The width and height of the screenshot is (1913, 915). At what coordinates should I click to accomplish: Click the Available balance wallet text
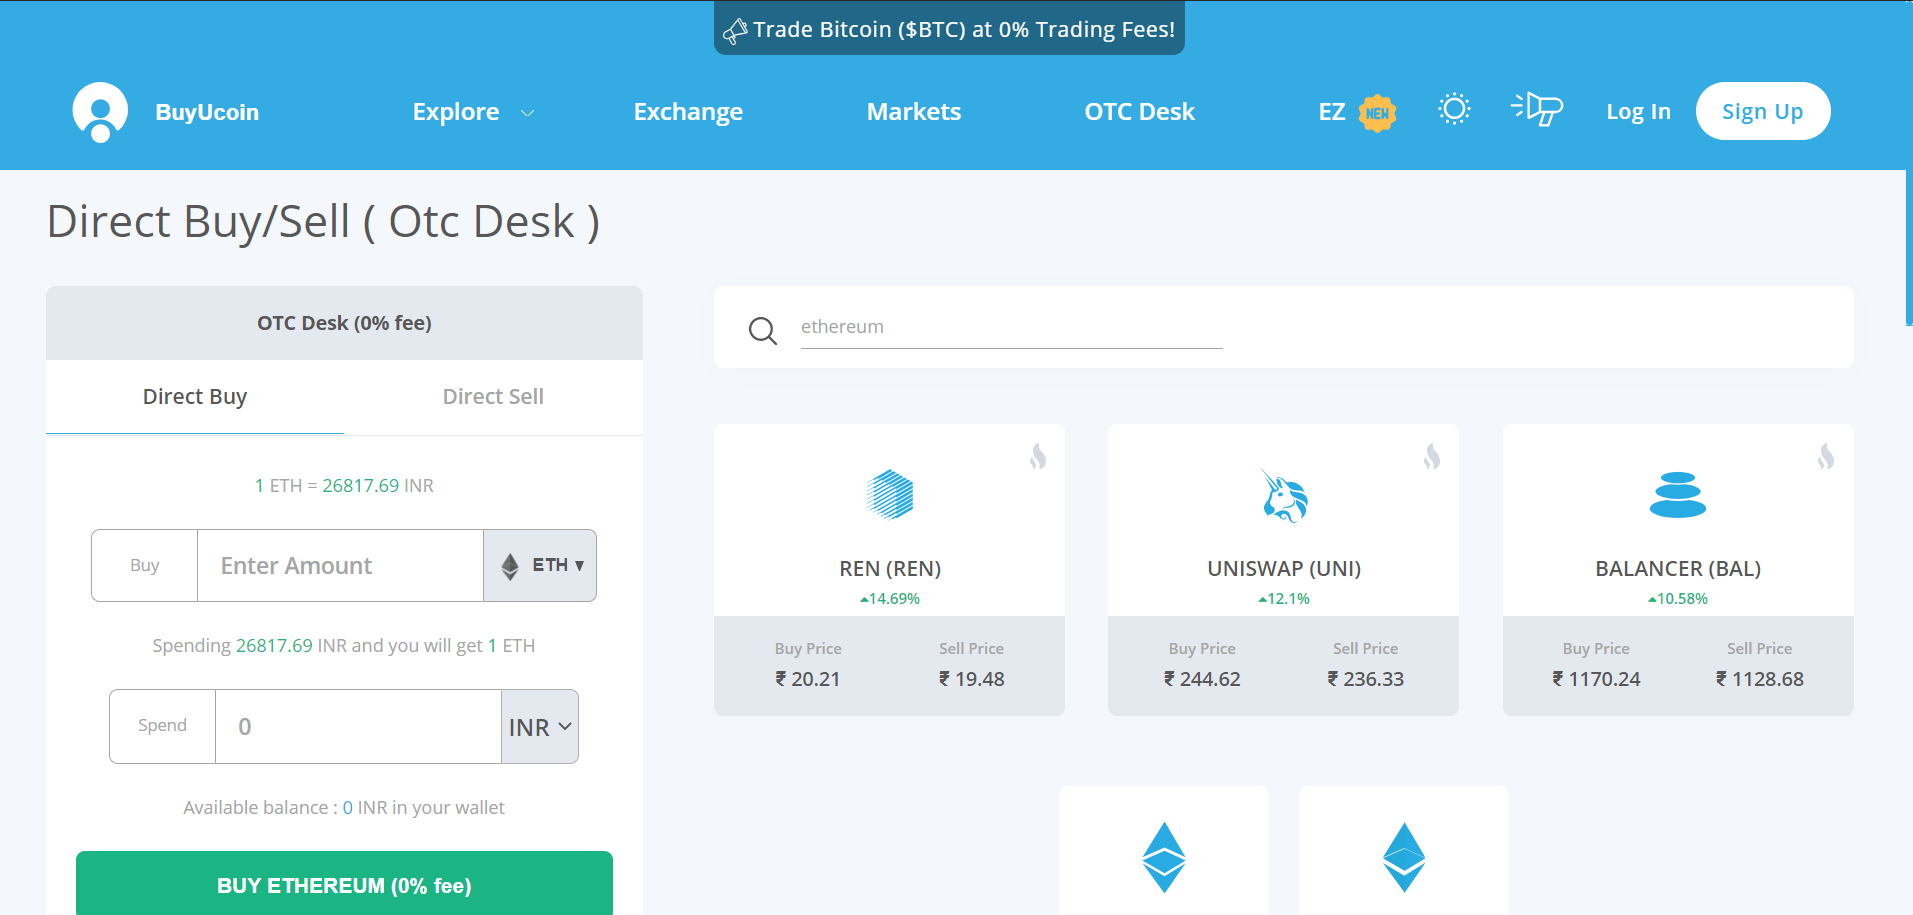(344, 808)
